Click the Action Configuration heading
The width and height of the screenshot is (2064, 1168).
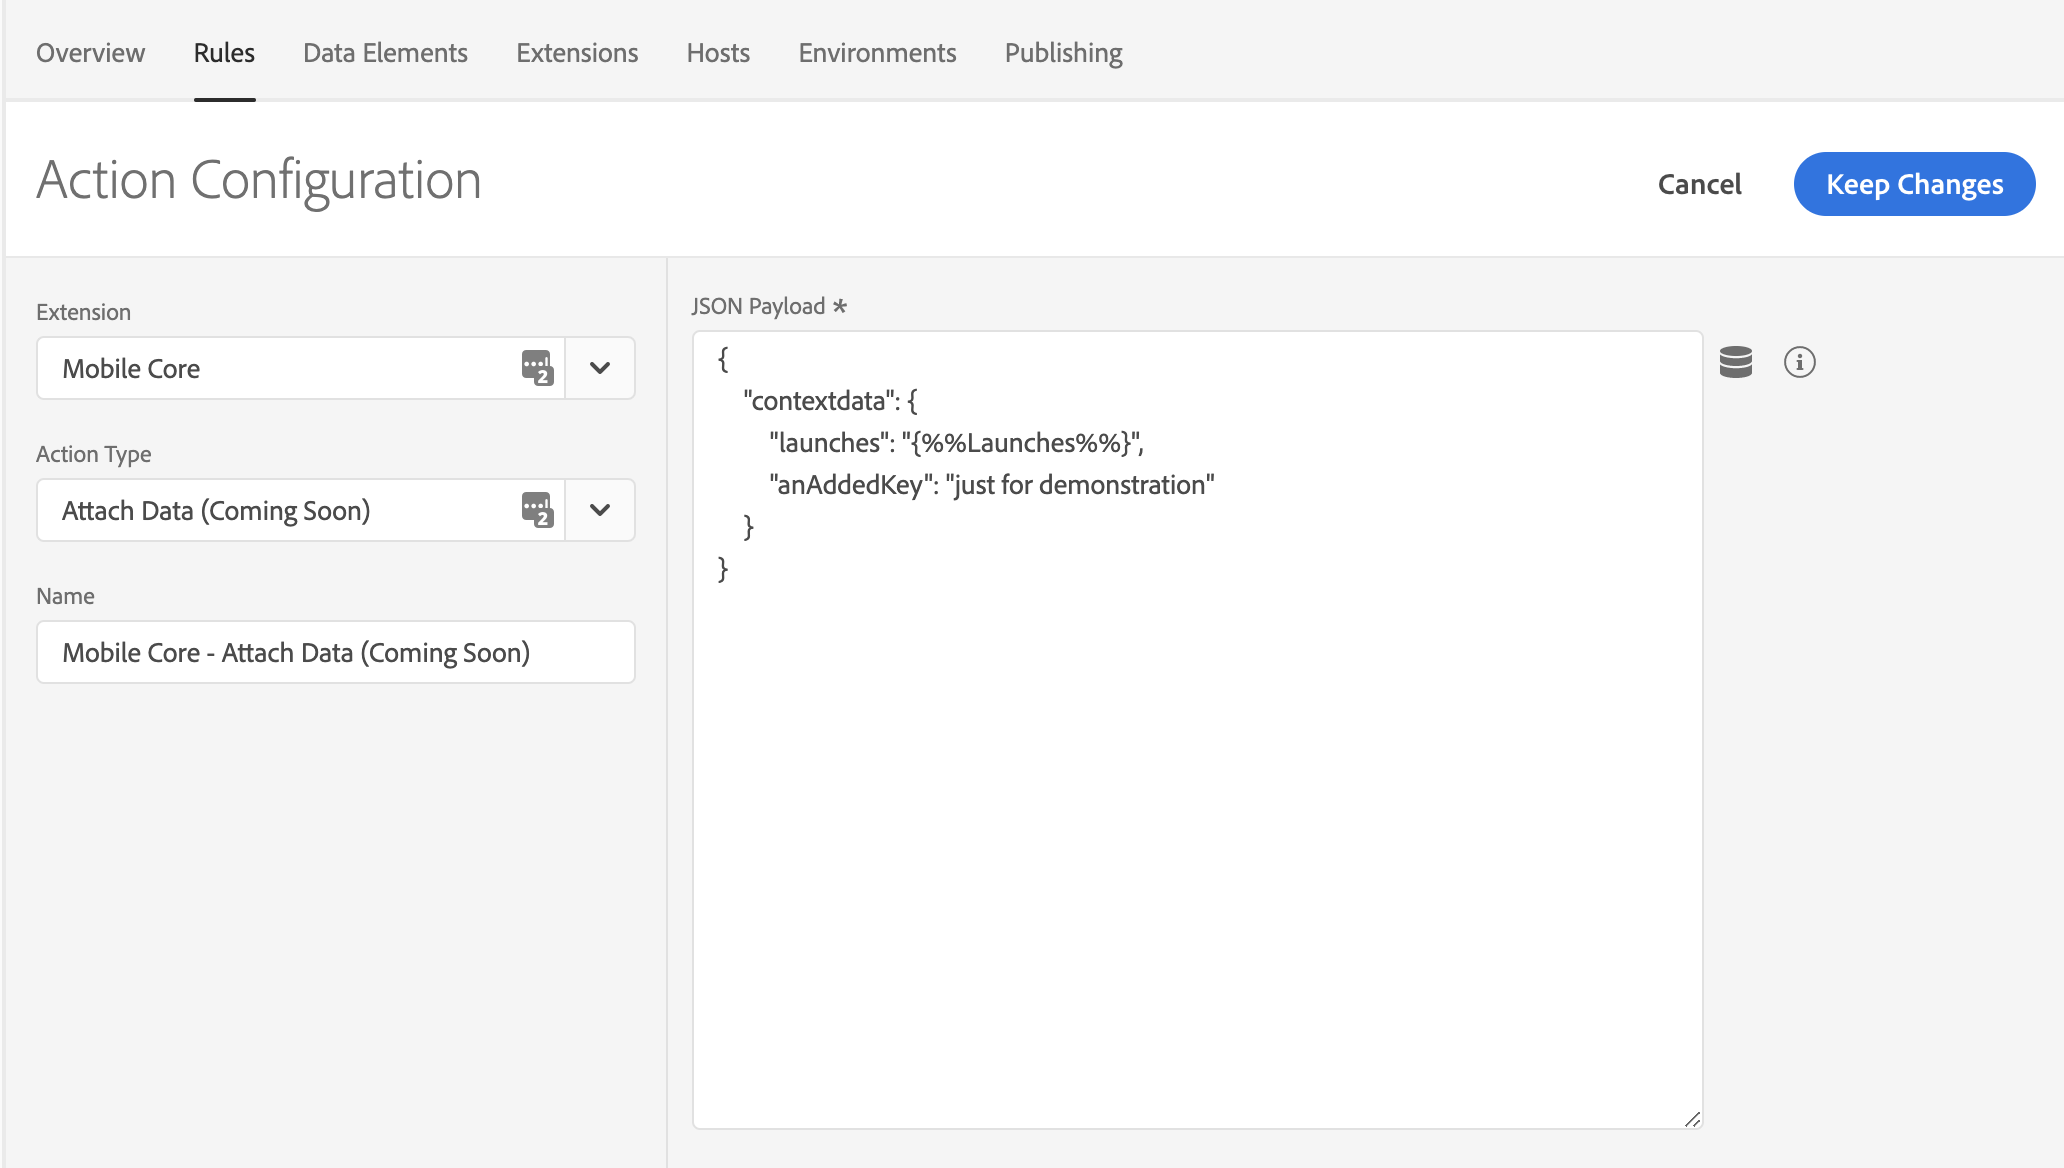259,181
